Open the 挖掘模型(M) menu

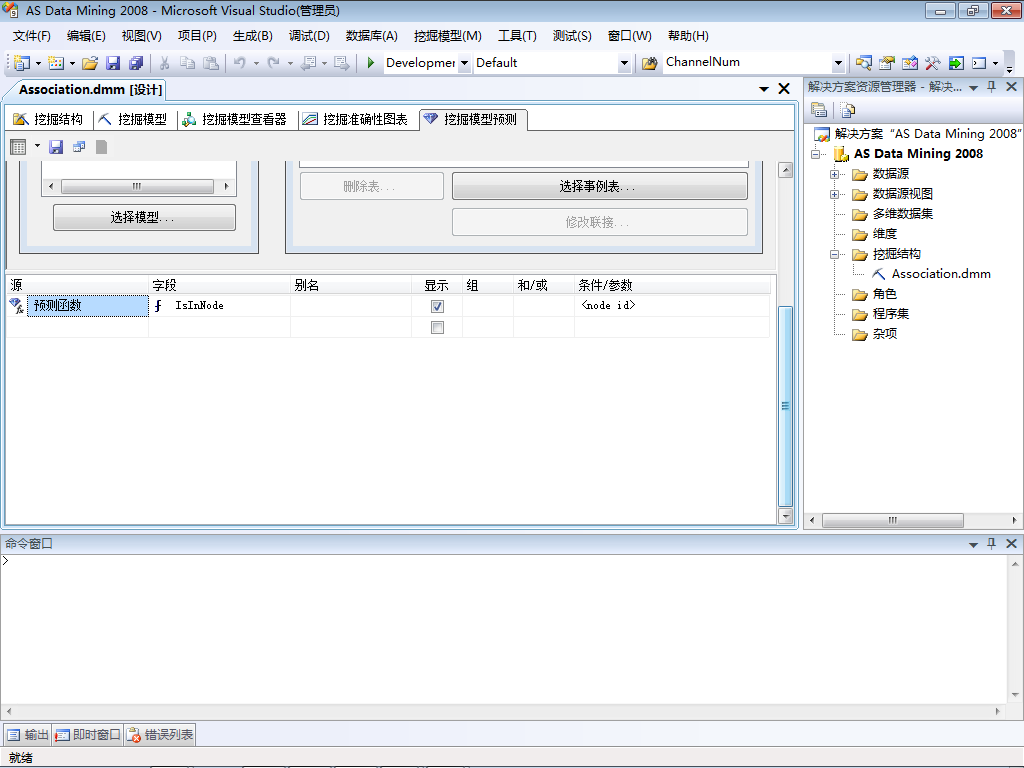coord(447,36)
